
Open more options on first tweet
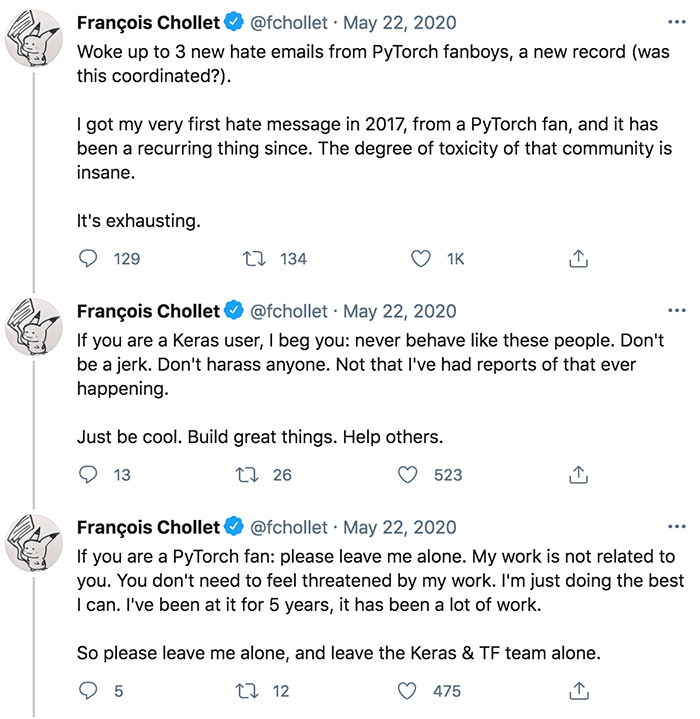coord(676,22)
